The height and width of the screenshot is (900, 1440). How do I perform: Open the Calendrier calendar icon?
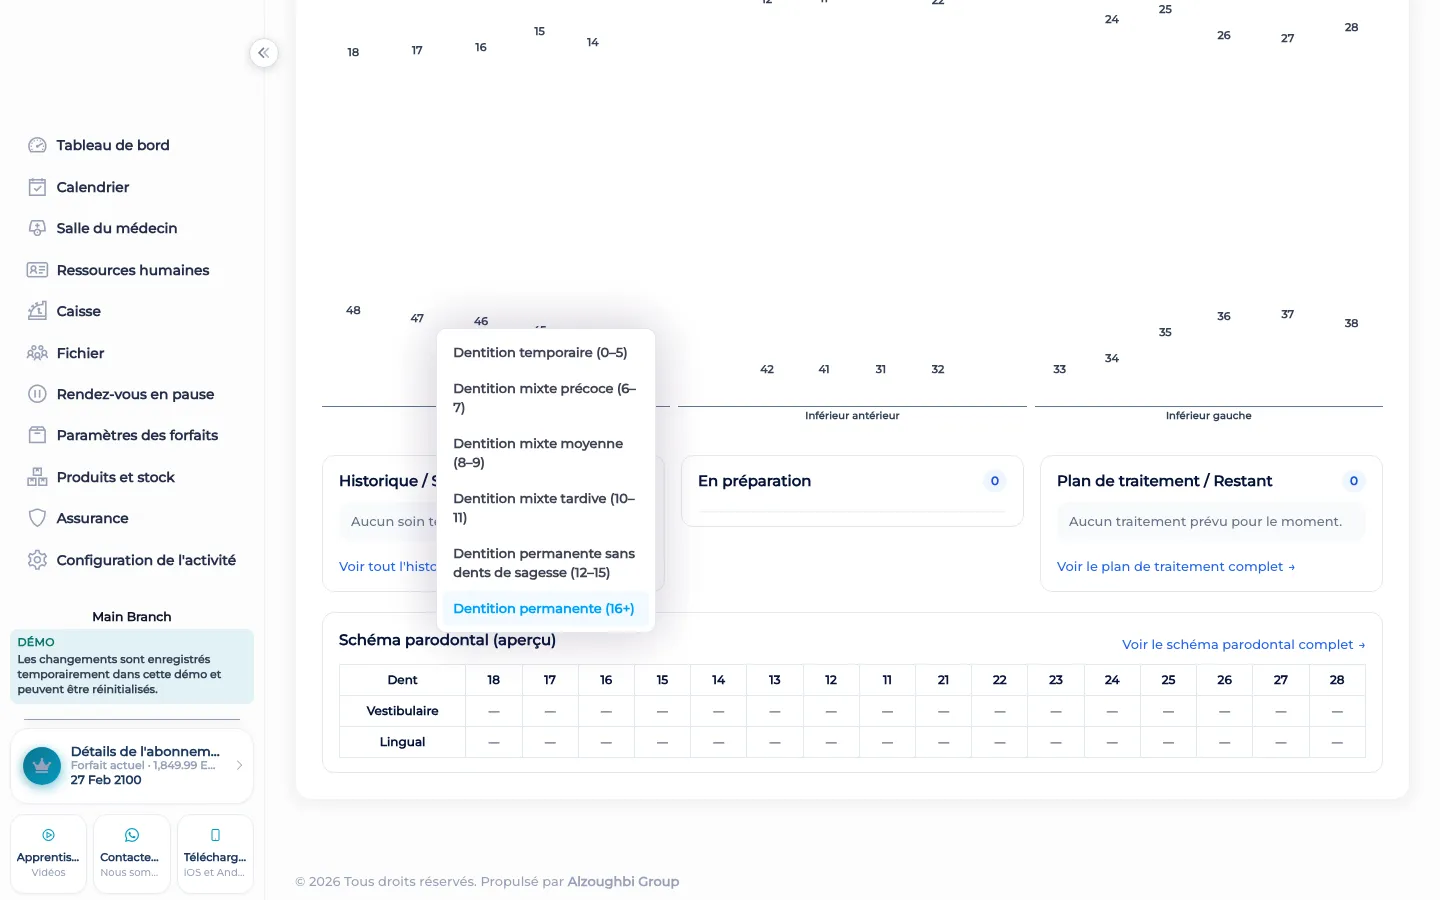37,187
